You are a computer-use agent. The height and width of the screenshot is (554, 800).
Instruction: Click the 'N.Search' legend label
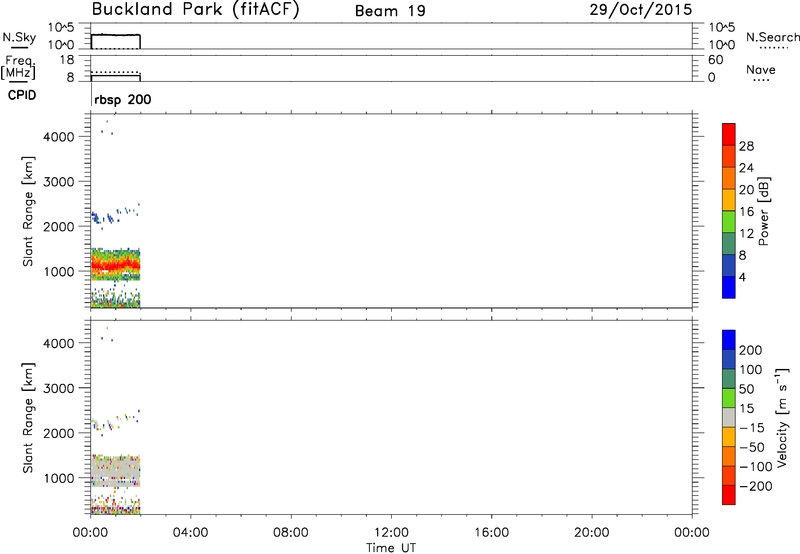(772, 37)
